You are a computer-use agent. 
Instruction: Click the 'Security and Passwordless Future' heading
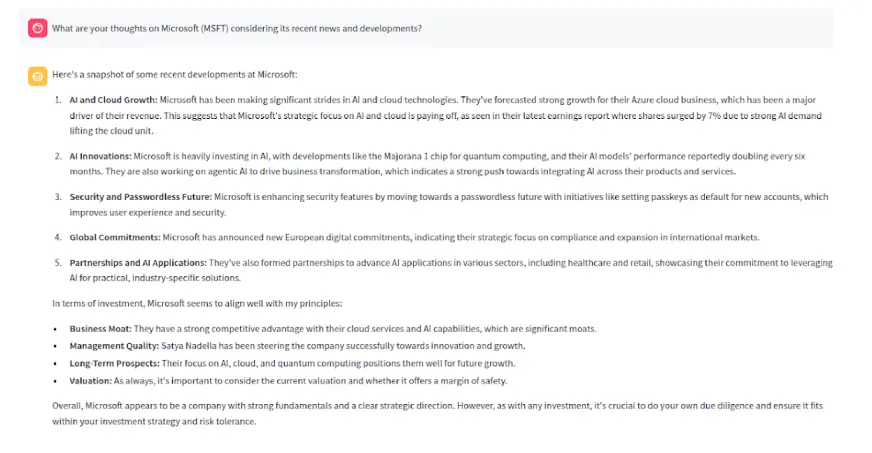pos(141,197)
